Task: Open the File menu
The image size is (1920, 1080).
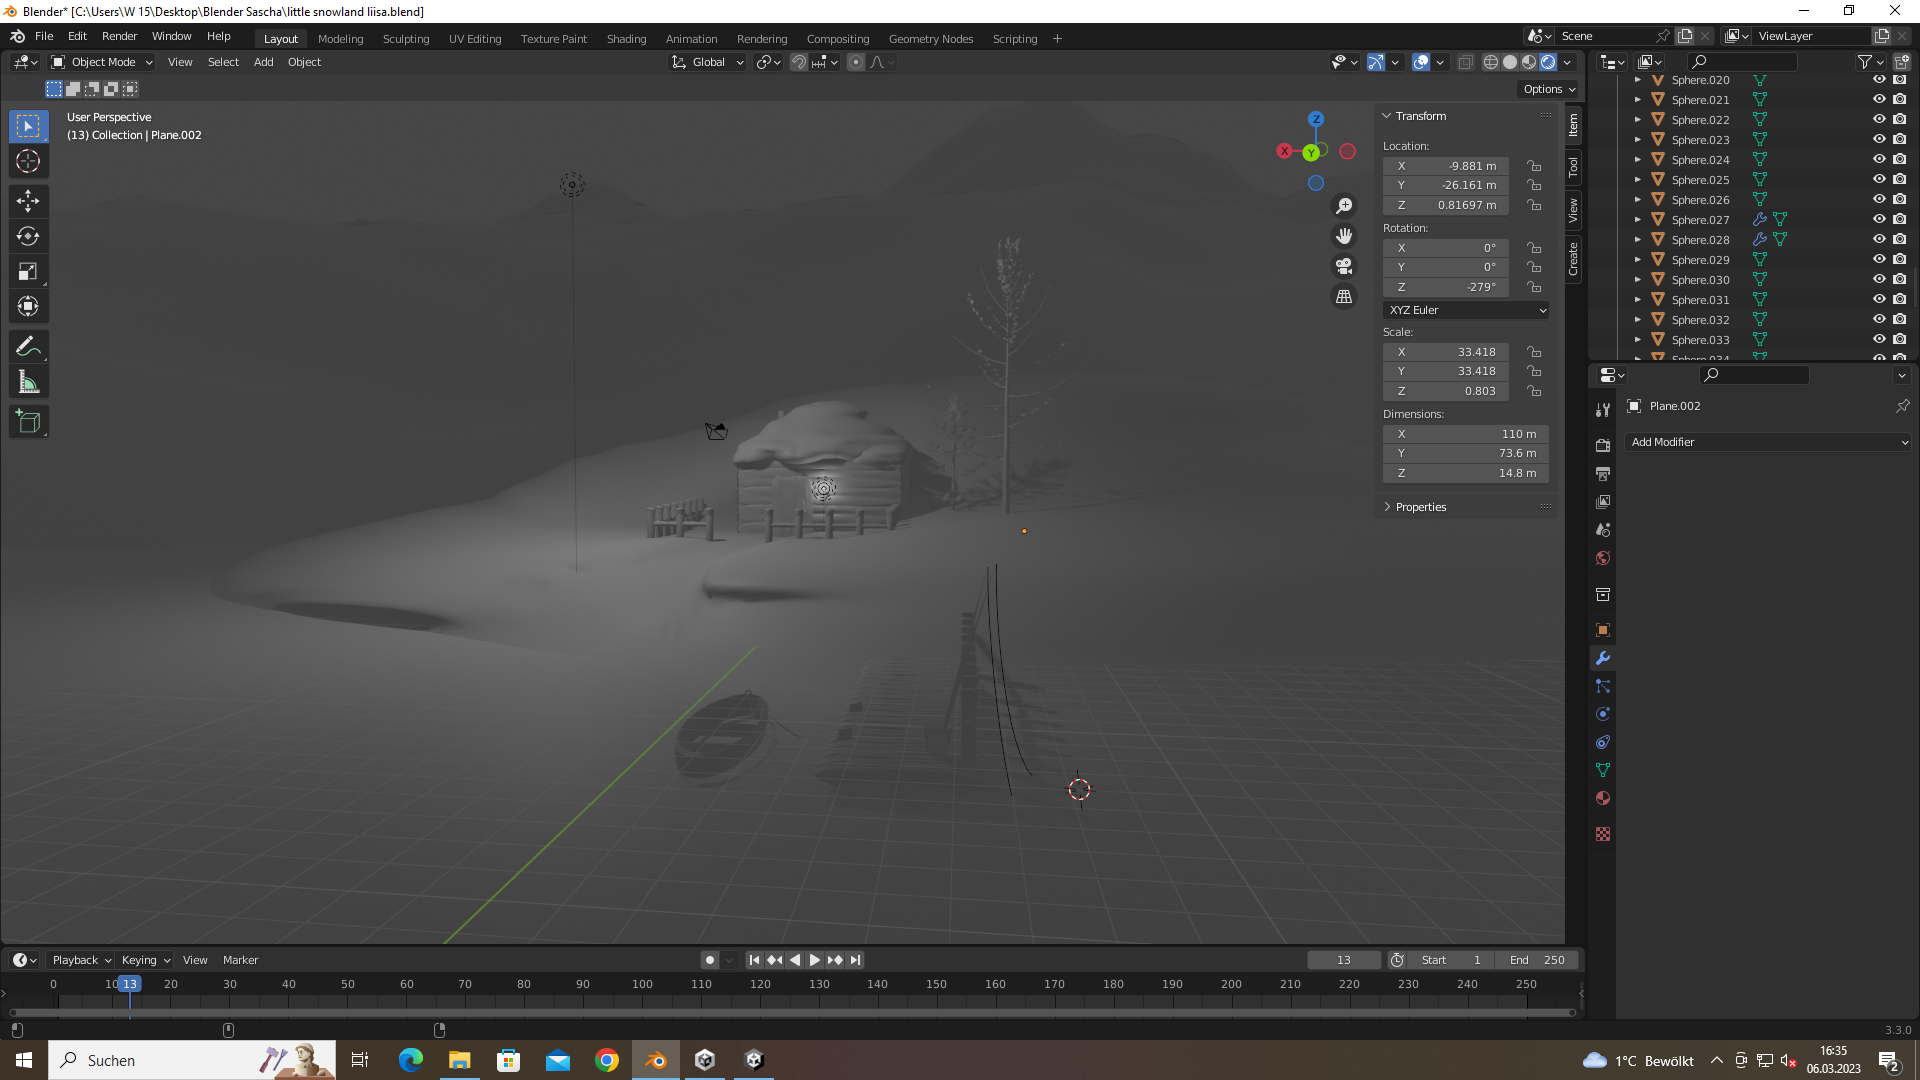Action: [x=44, y=36]
